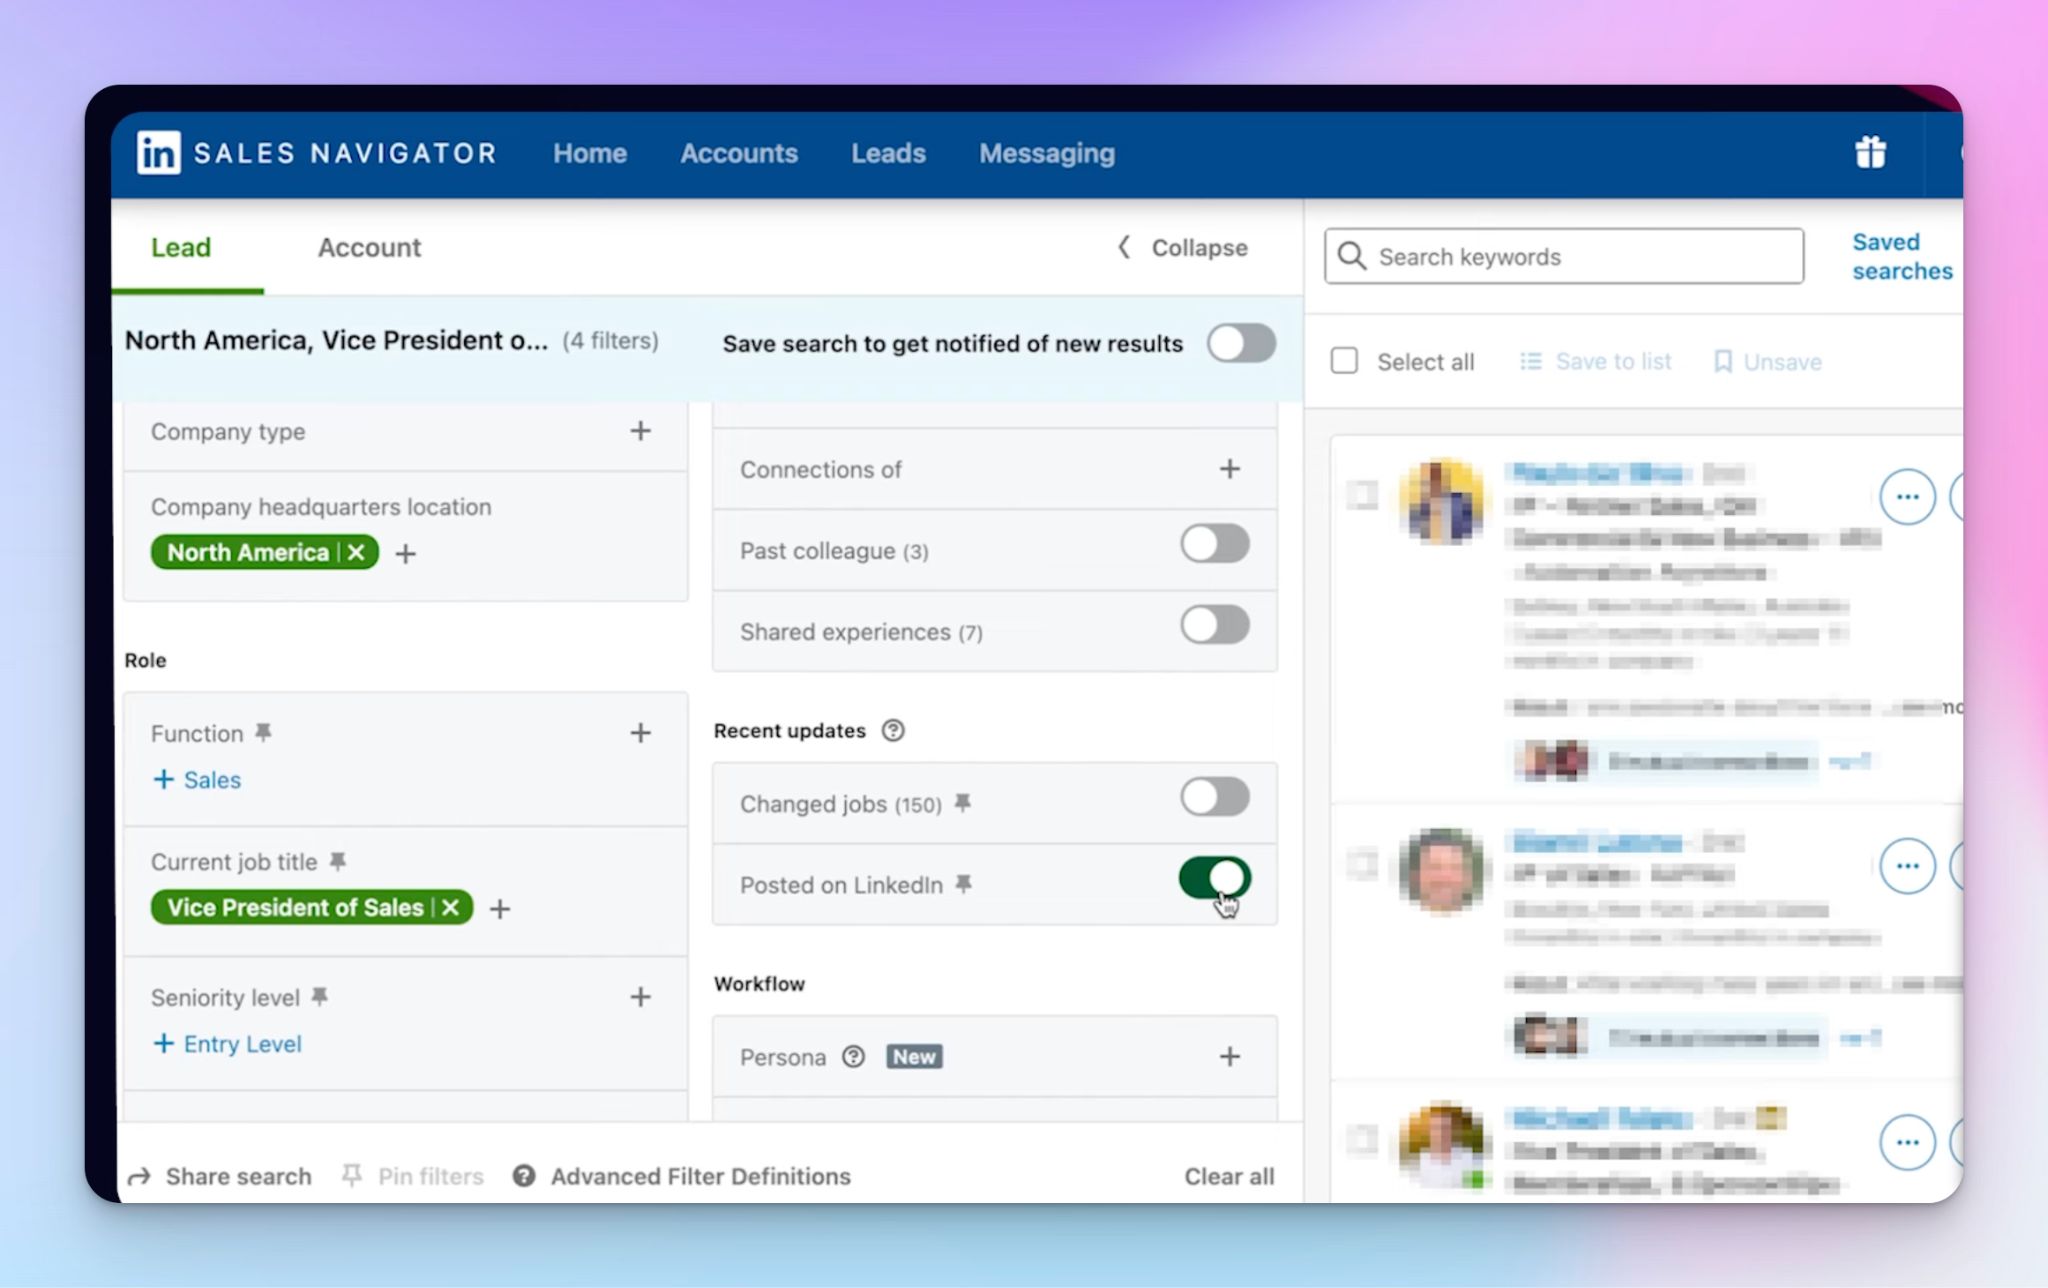Enable the Shared experiences toggle
Viewport: 2048px width, 1288px height.
click(1214, 625)
